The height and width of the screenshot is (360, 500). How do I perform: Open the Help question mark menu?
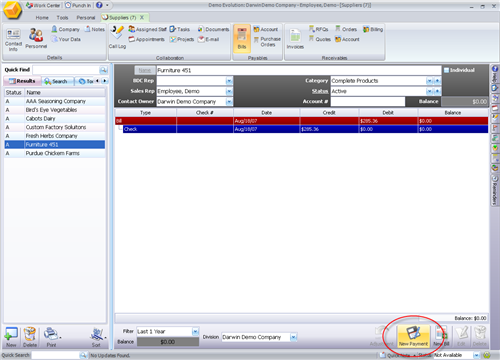(99, 5)
